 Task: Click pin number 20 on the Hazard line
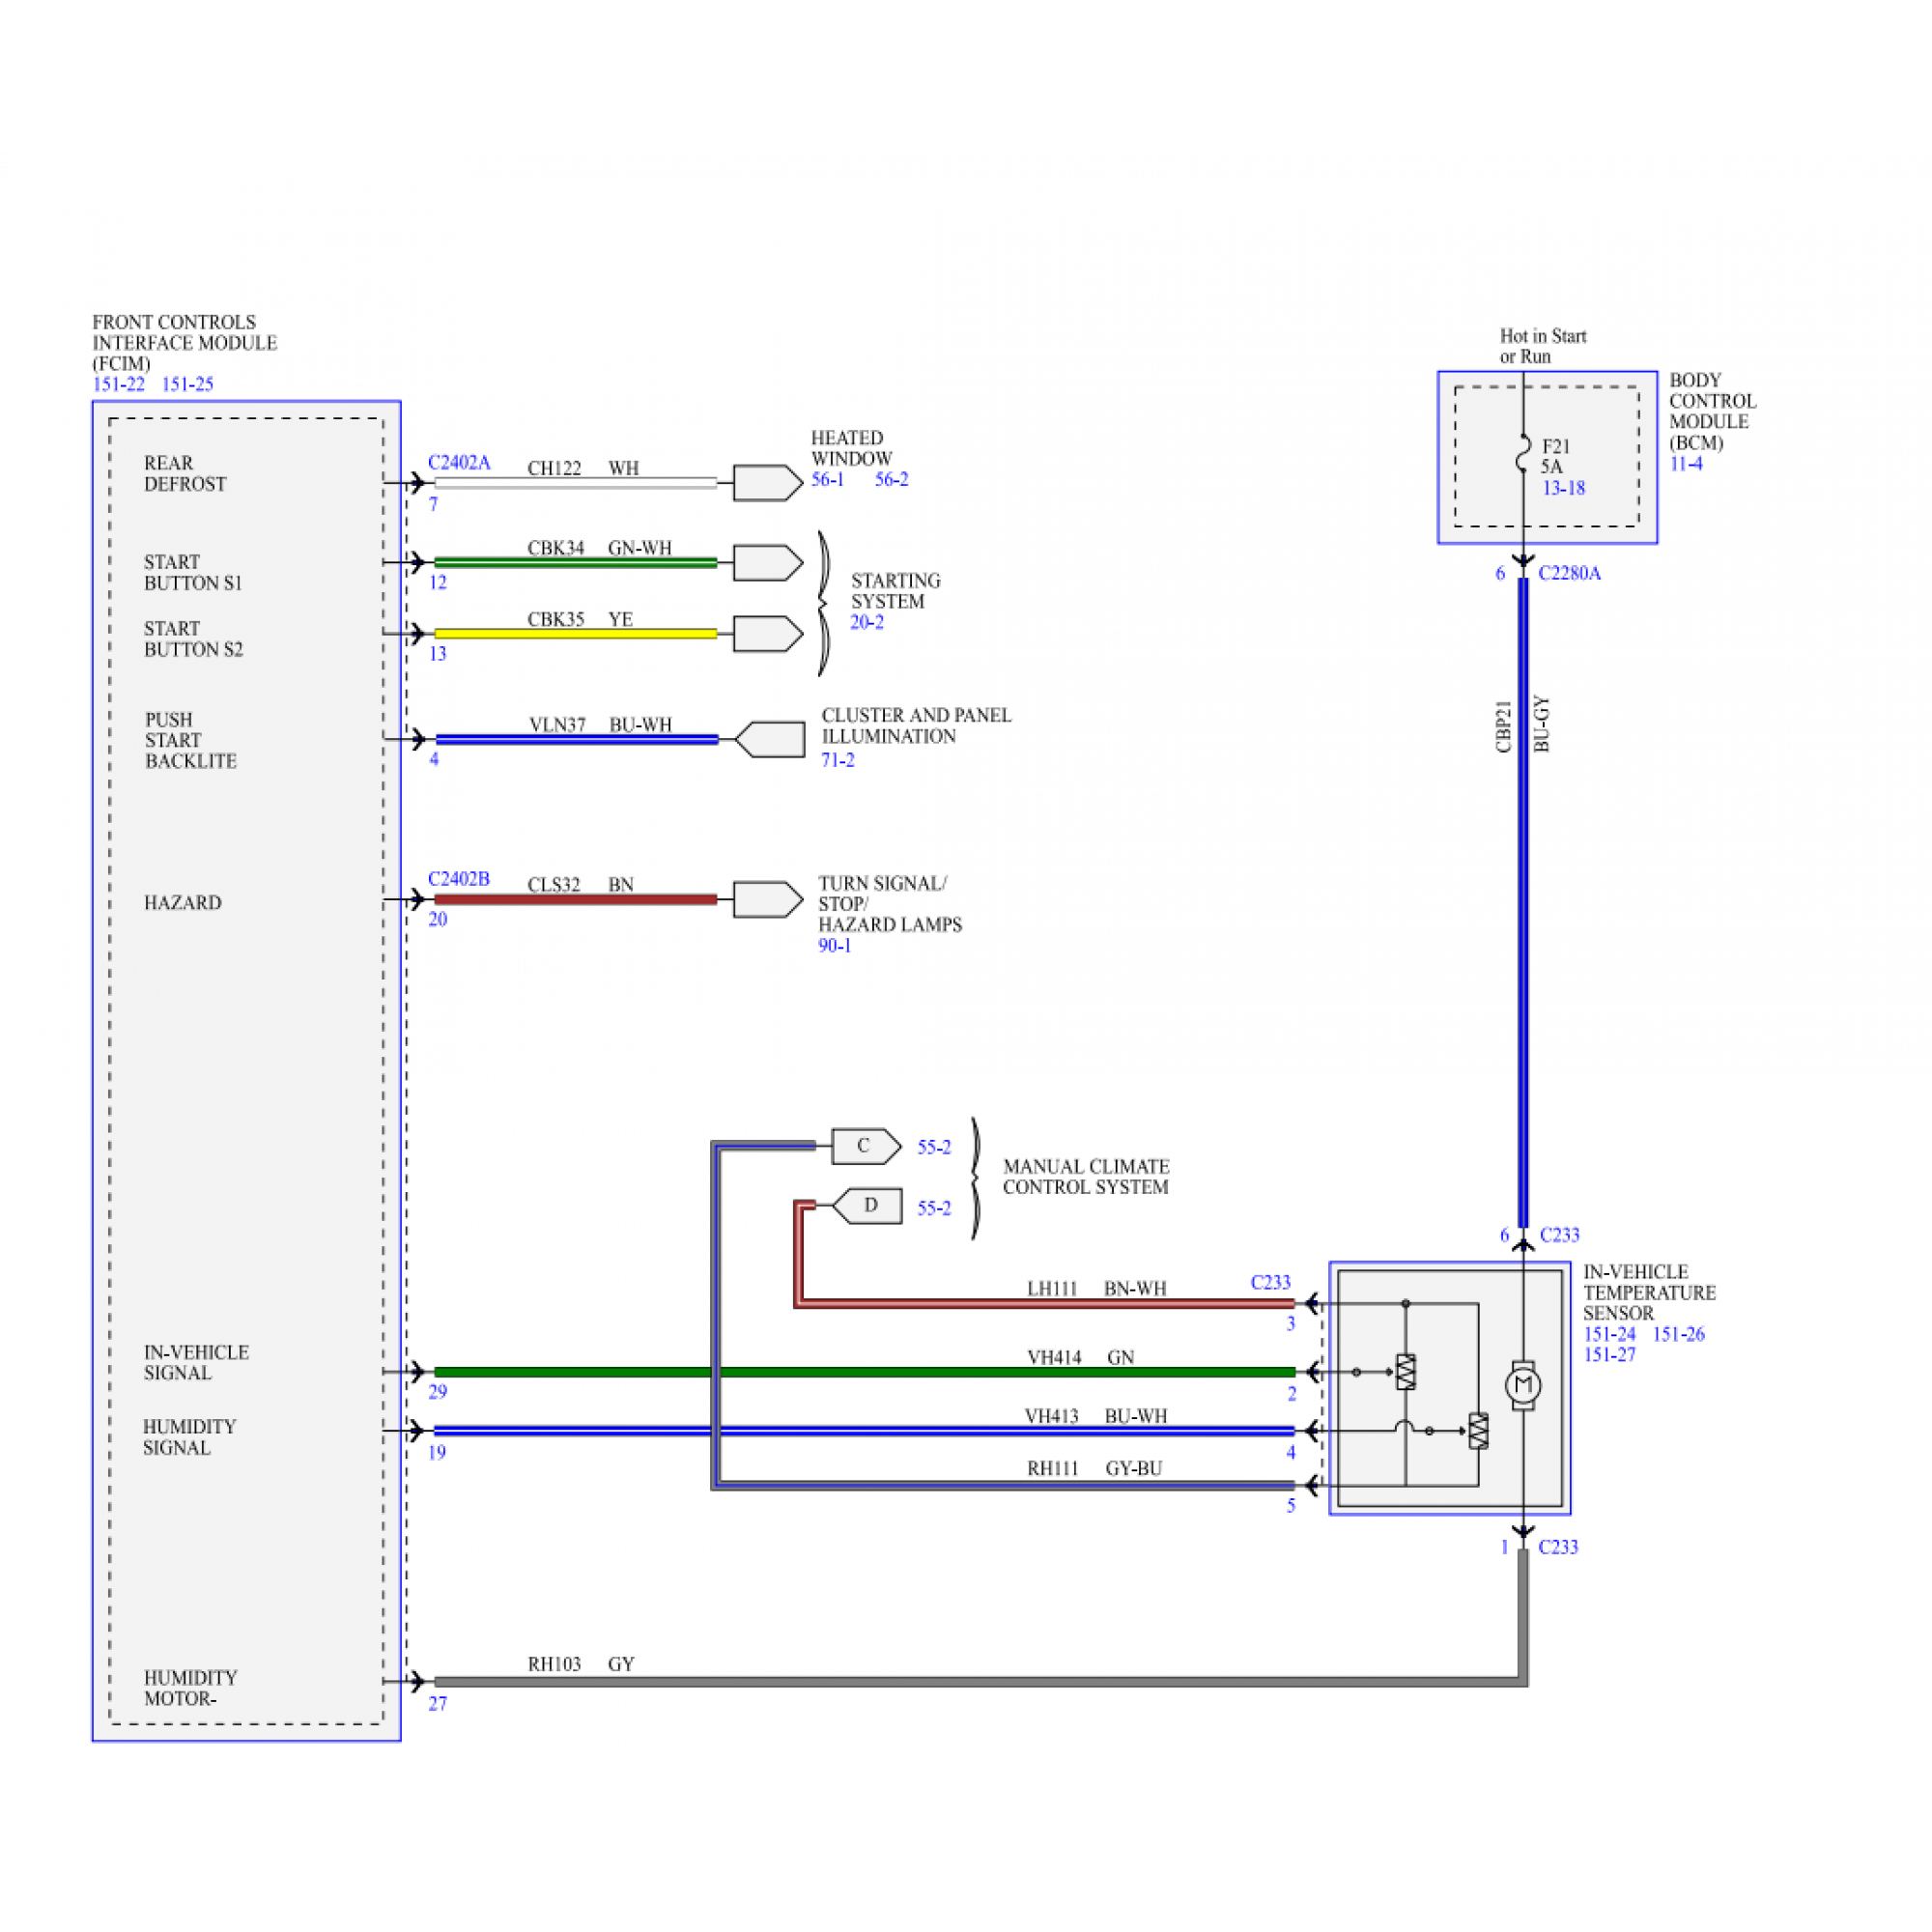[x=438, y=919]
